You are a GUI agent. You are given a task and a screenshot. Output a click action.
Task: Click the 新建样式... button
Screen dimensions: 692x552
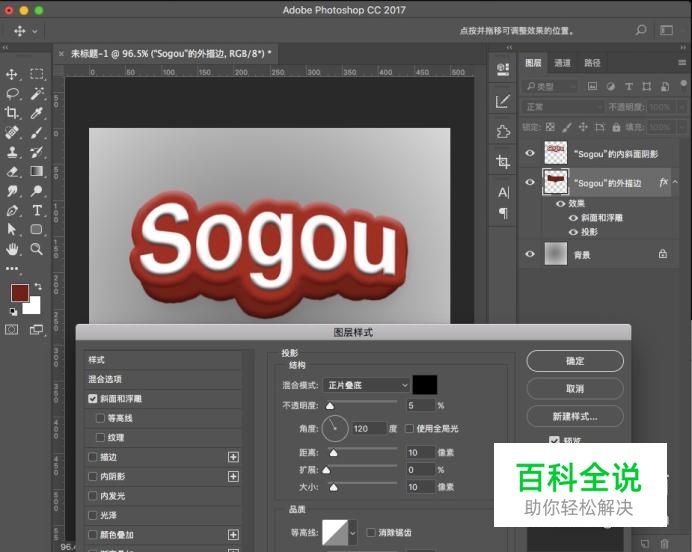(x=575, y=416)
